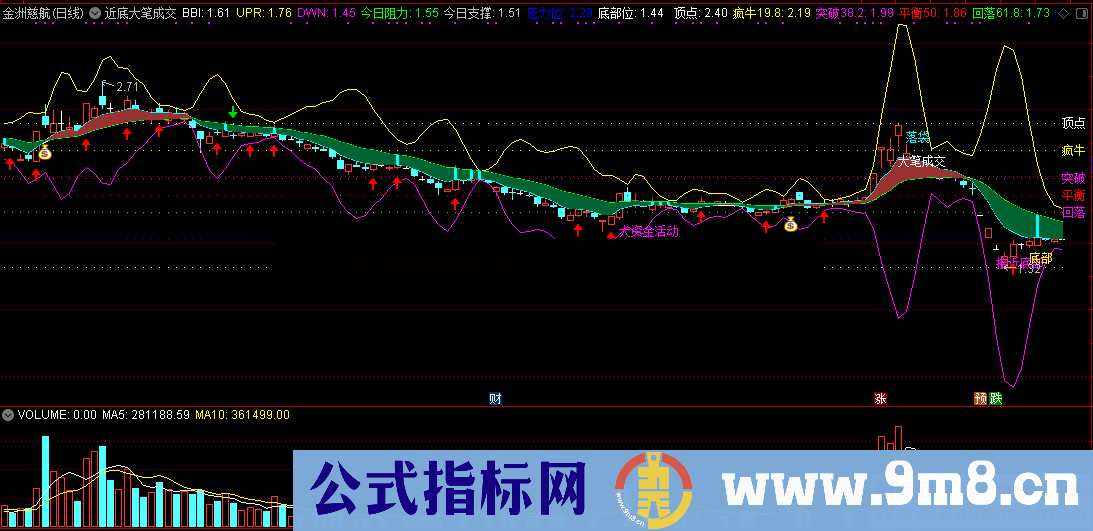
Task: Click the 平衡 level label on right axis
Action: click(1073, 195)
